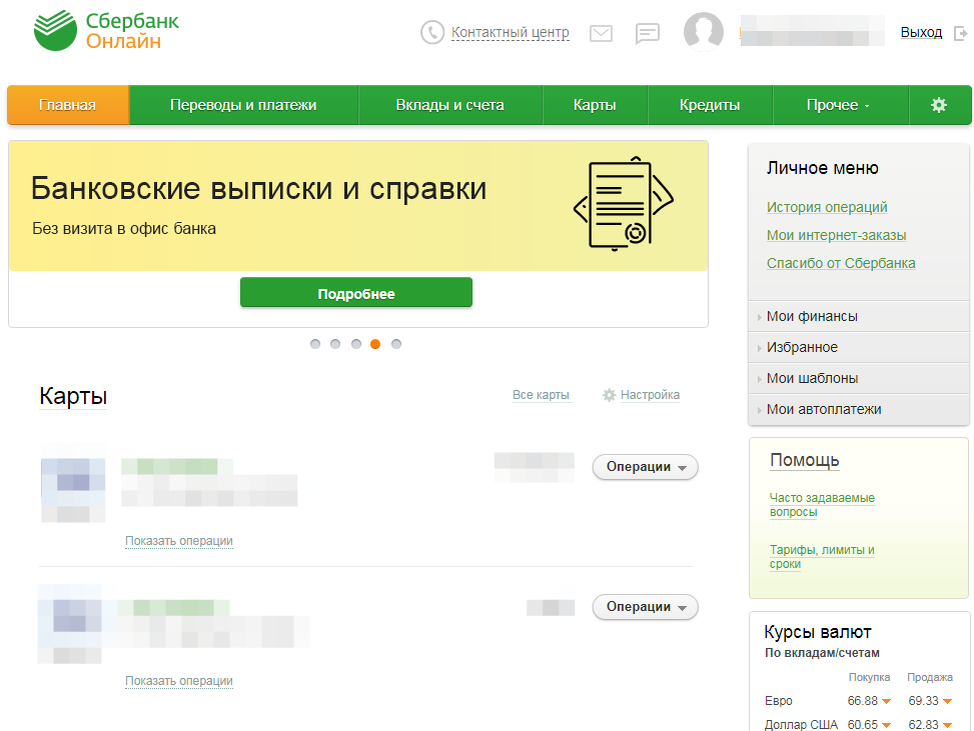Expand the Мои финансы section
This screenshot has width=974, height=731.
pyautogui.click(x=859, y=316)
